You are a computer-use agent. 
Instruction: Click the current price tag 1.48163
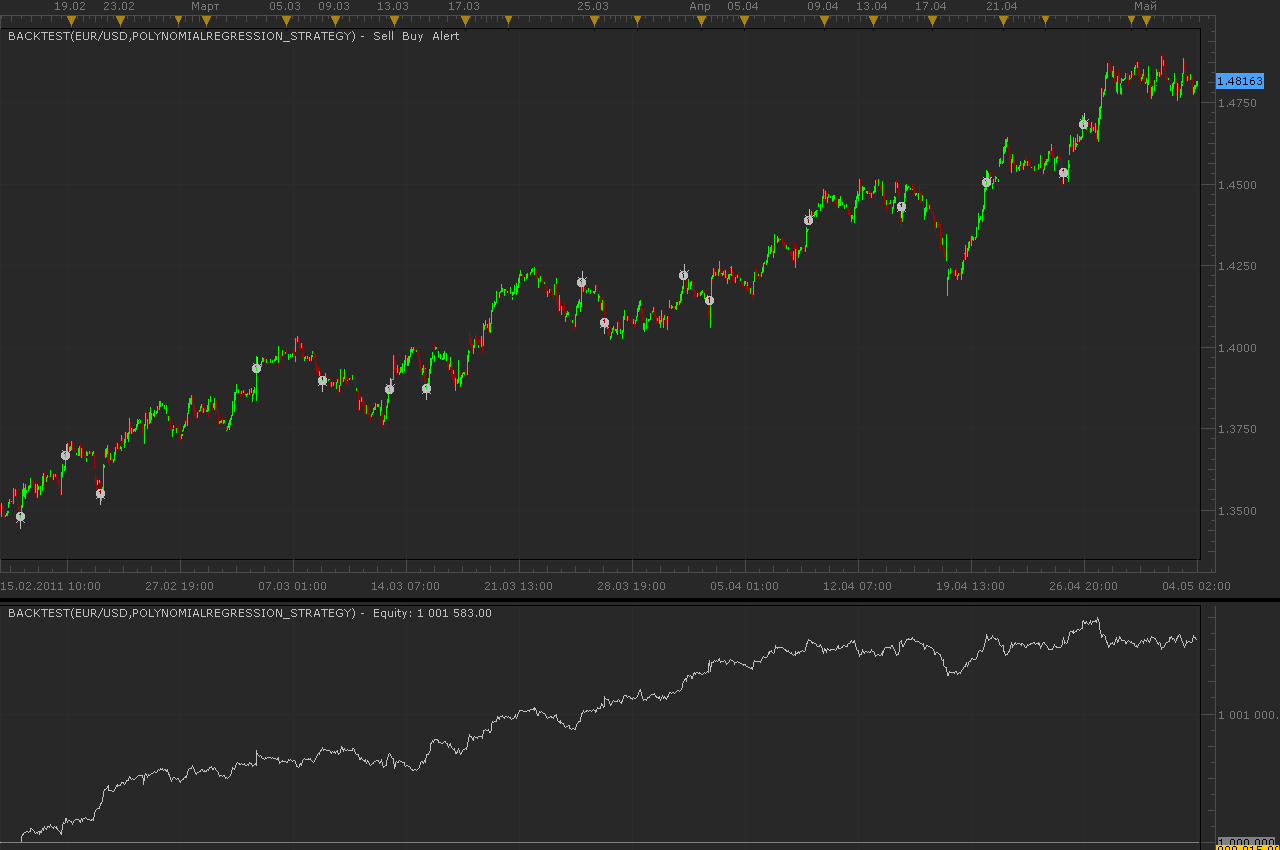(1240, 82)
